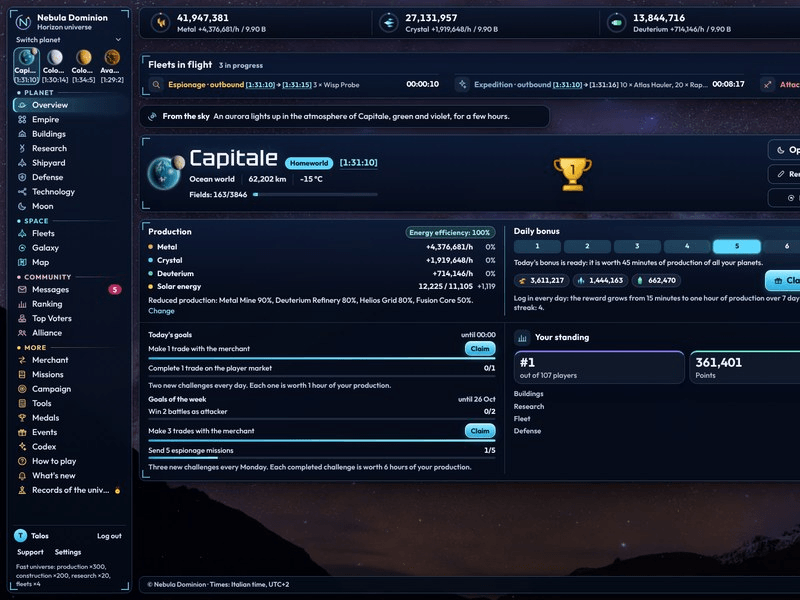Viewport: 800px width, 600px height.
Task: Click the chart icon beside Your standing
Action: pos(522,337)
